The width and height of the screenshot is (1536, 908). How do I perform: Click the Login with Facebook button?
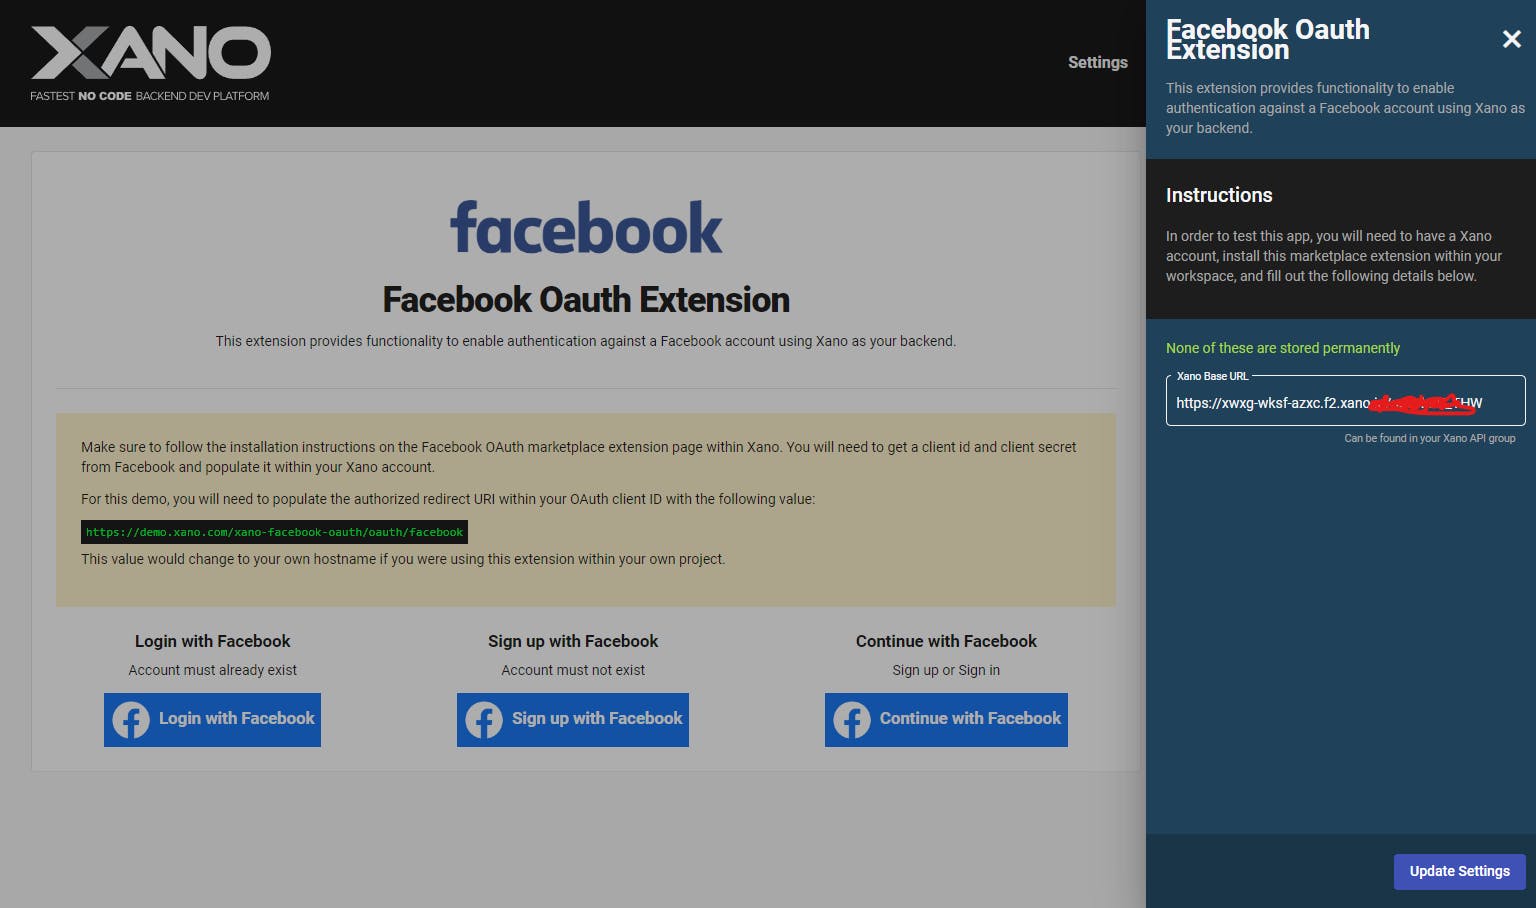212,719
